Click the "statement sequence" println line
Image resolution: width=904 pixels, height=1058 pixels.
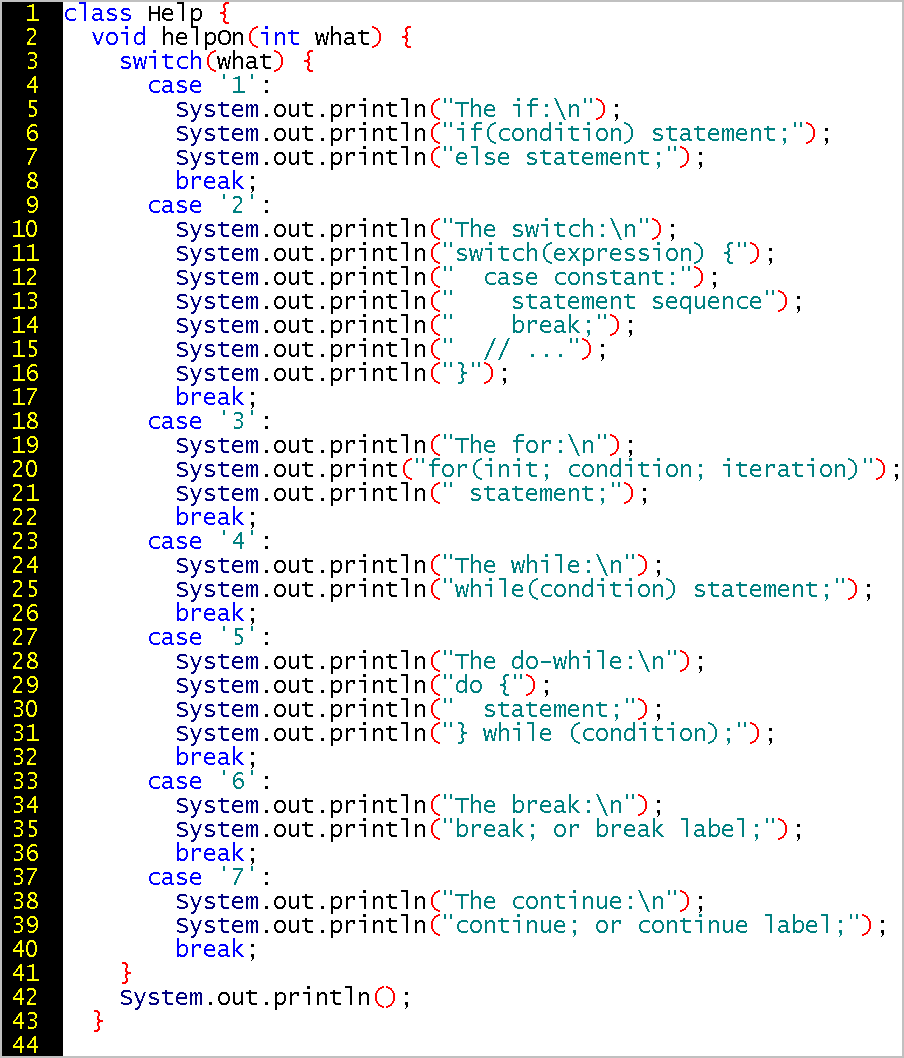(489, 301)
